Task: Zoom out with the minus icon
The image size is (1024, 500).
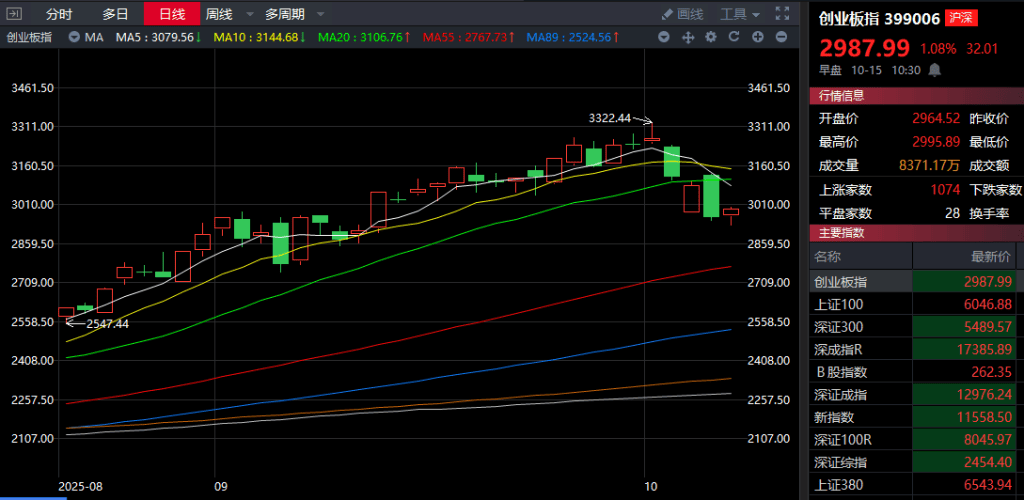Action: (780, 37)
